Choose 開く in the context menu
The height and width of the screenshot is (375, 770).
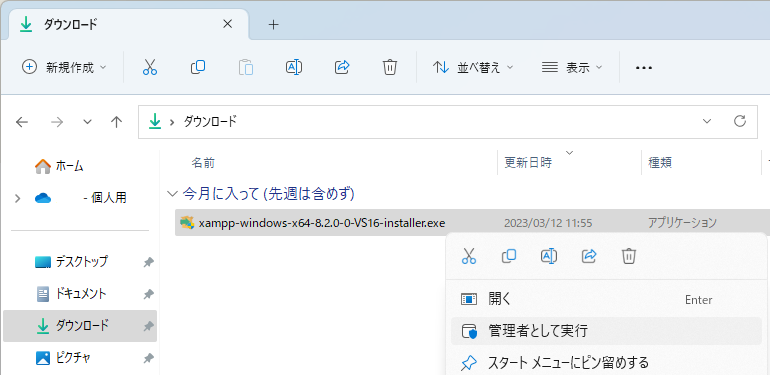606,299
